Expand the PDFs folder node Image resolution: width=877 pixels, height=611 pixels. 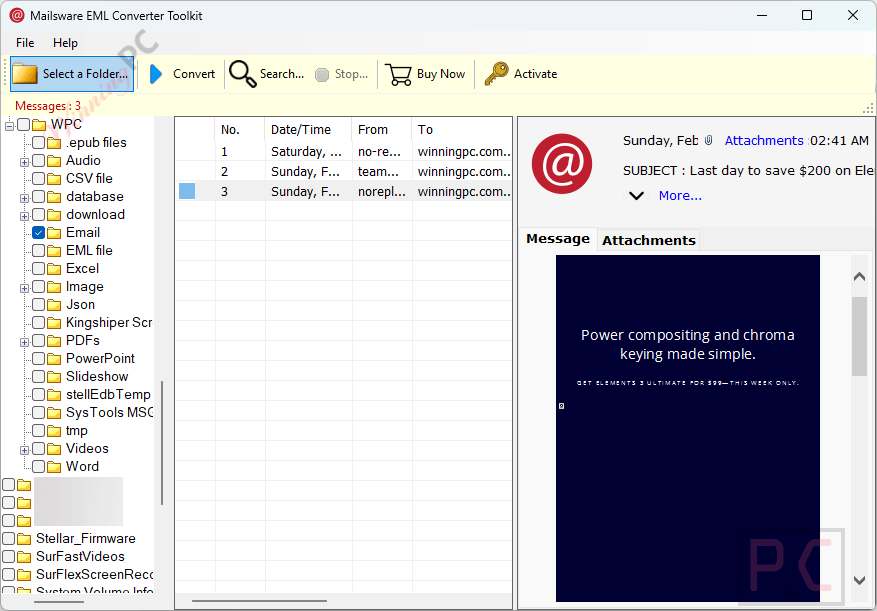coord(25,342)
